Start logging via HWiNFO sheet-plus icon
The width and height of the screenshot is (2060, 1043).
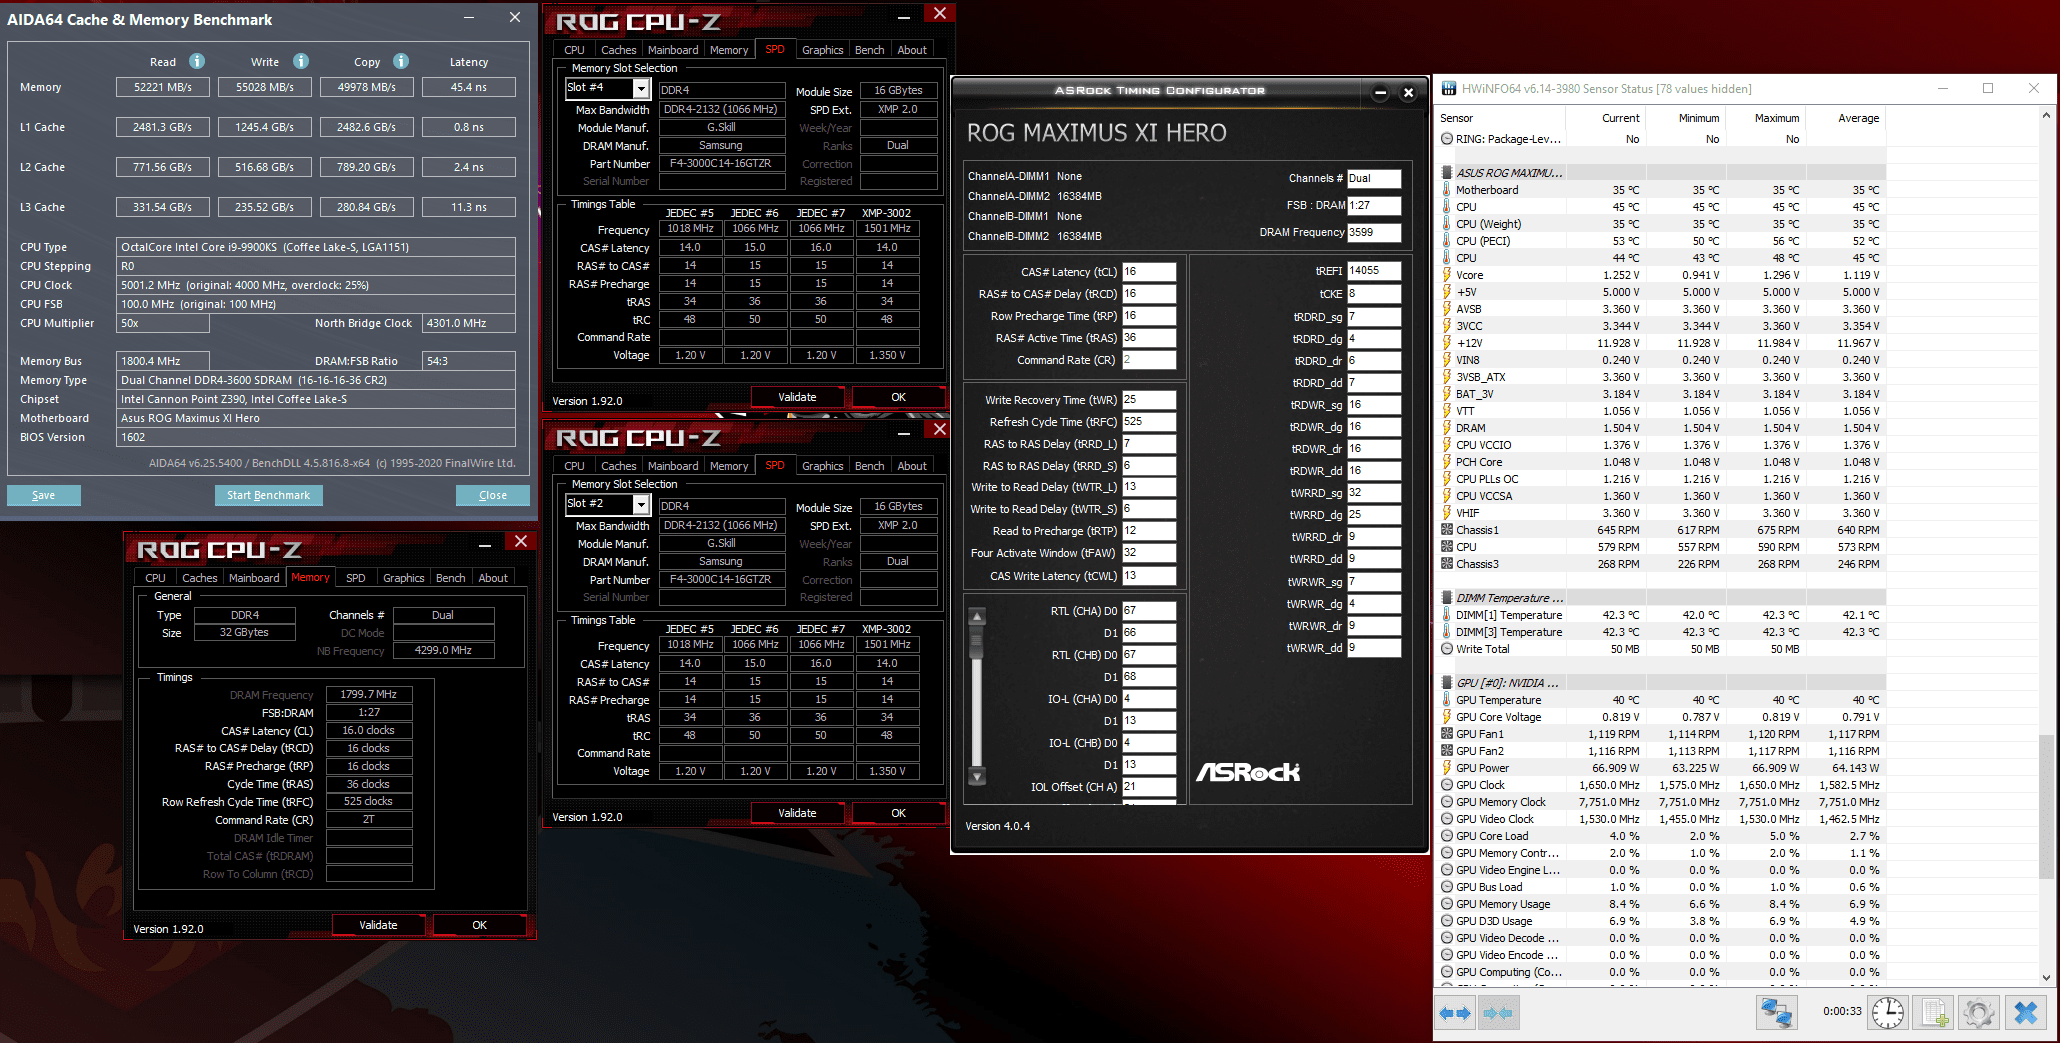tap(1933, 1012)
